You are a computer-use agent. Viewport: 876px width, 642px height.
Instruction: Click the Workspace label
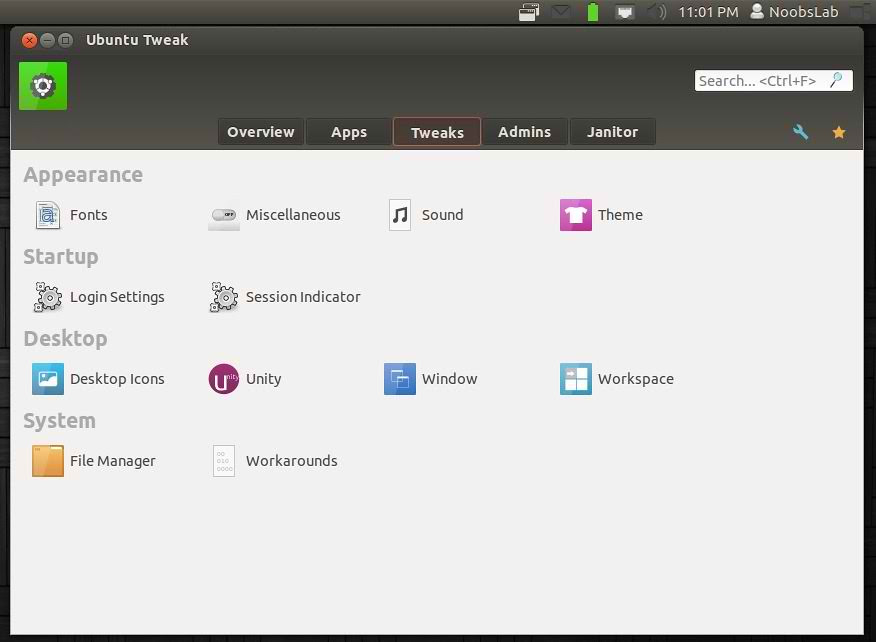pos(636,379)
